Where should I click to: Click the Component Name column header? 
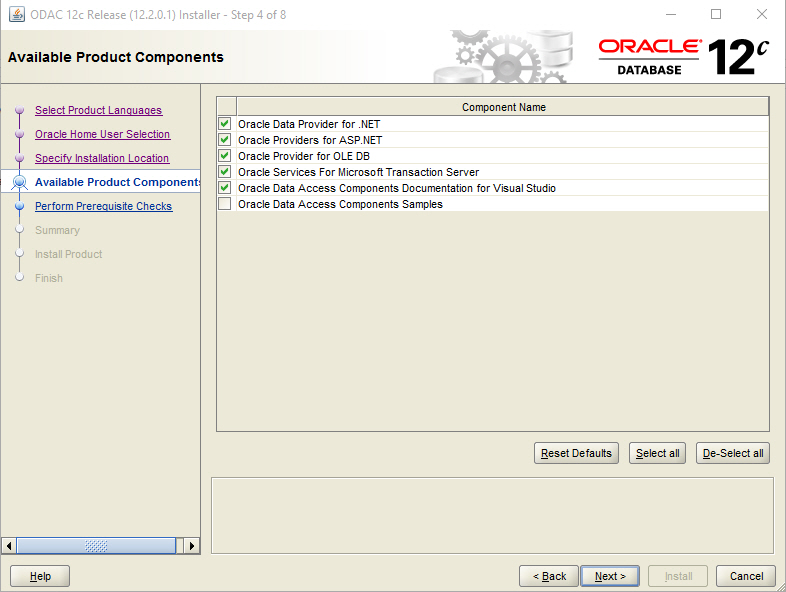point(503,107)
